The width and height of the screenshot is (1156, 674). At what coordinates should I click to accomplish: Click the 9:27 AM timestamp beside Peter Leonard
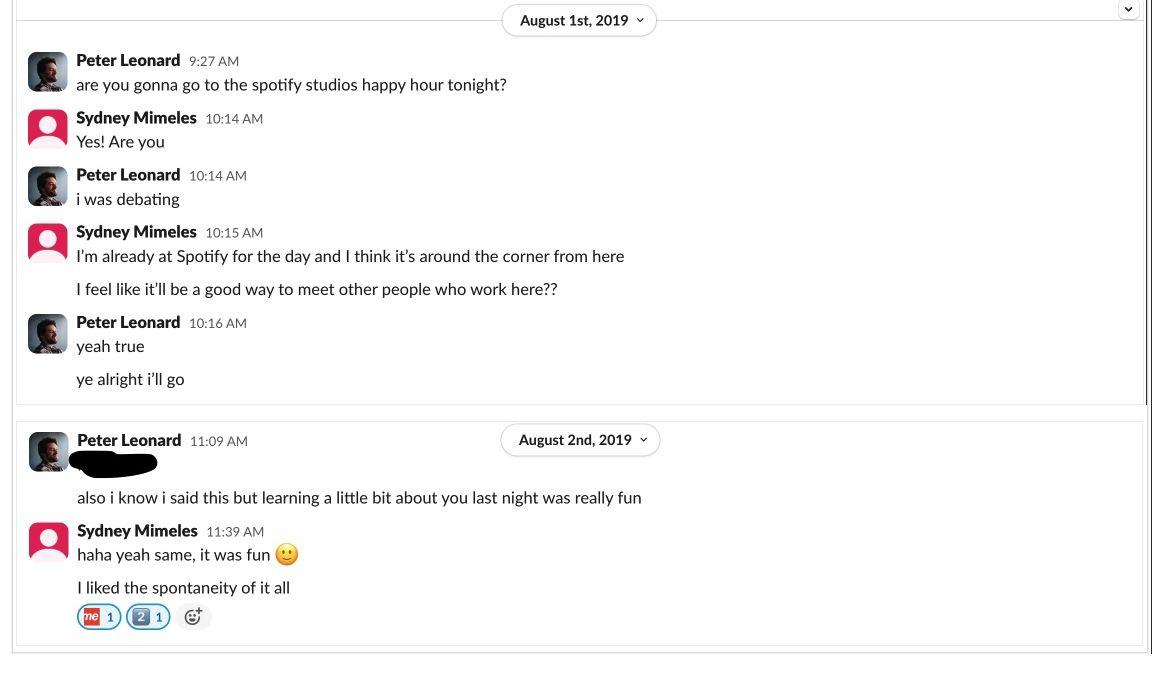pos(214,61)
